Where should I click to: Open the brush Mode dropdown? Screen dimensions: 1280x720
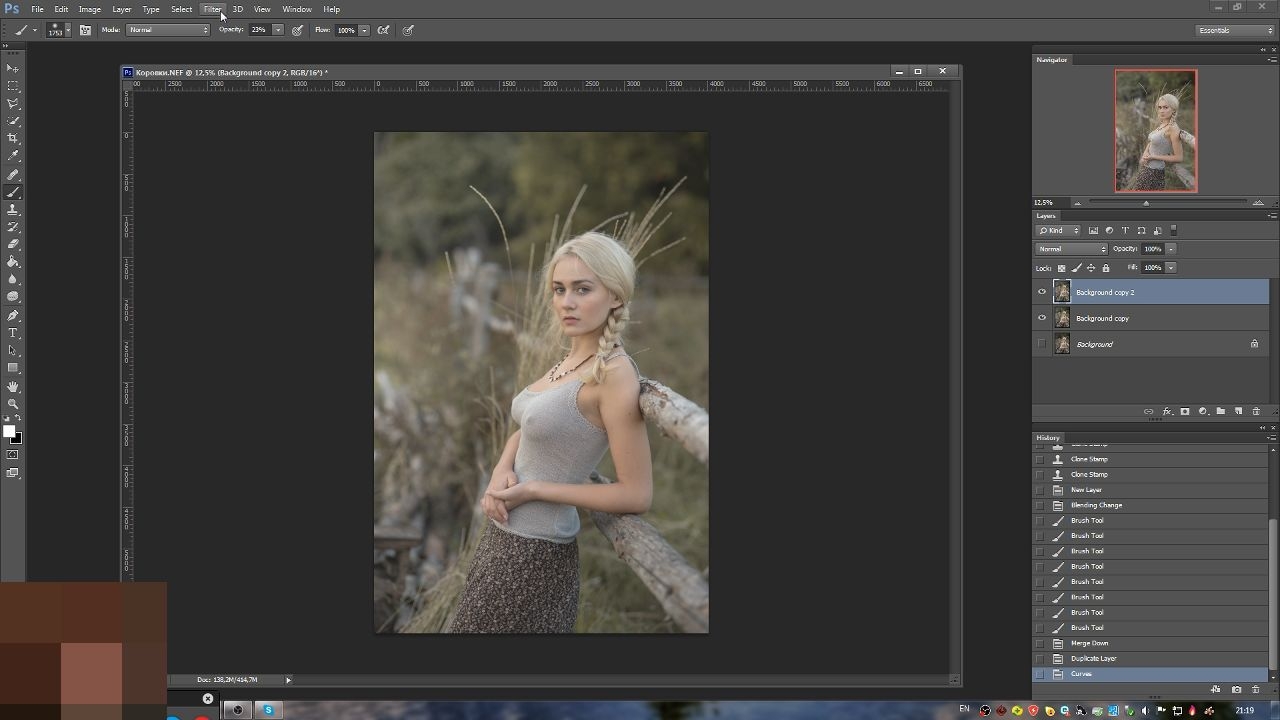click(167, 30)
